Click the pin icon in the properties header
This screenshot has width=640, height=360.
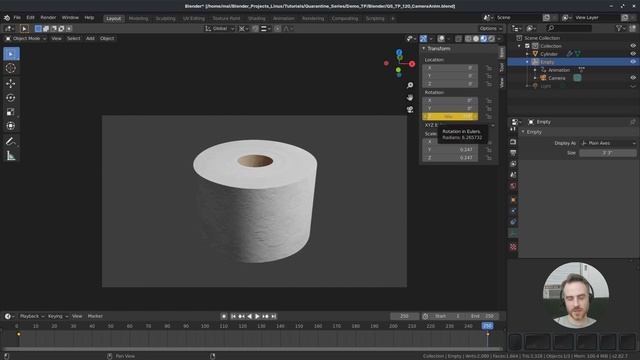coord(633,122)
